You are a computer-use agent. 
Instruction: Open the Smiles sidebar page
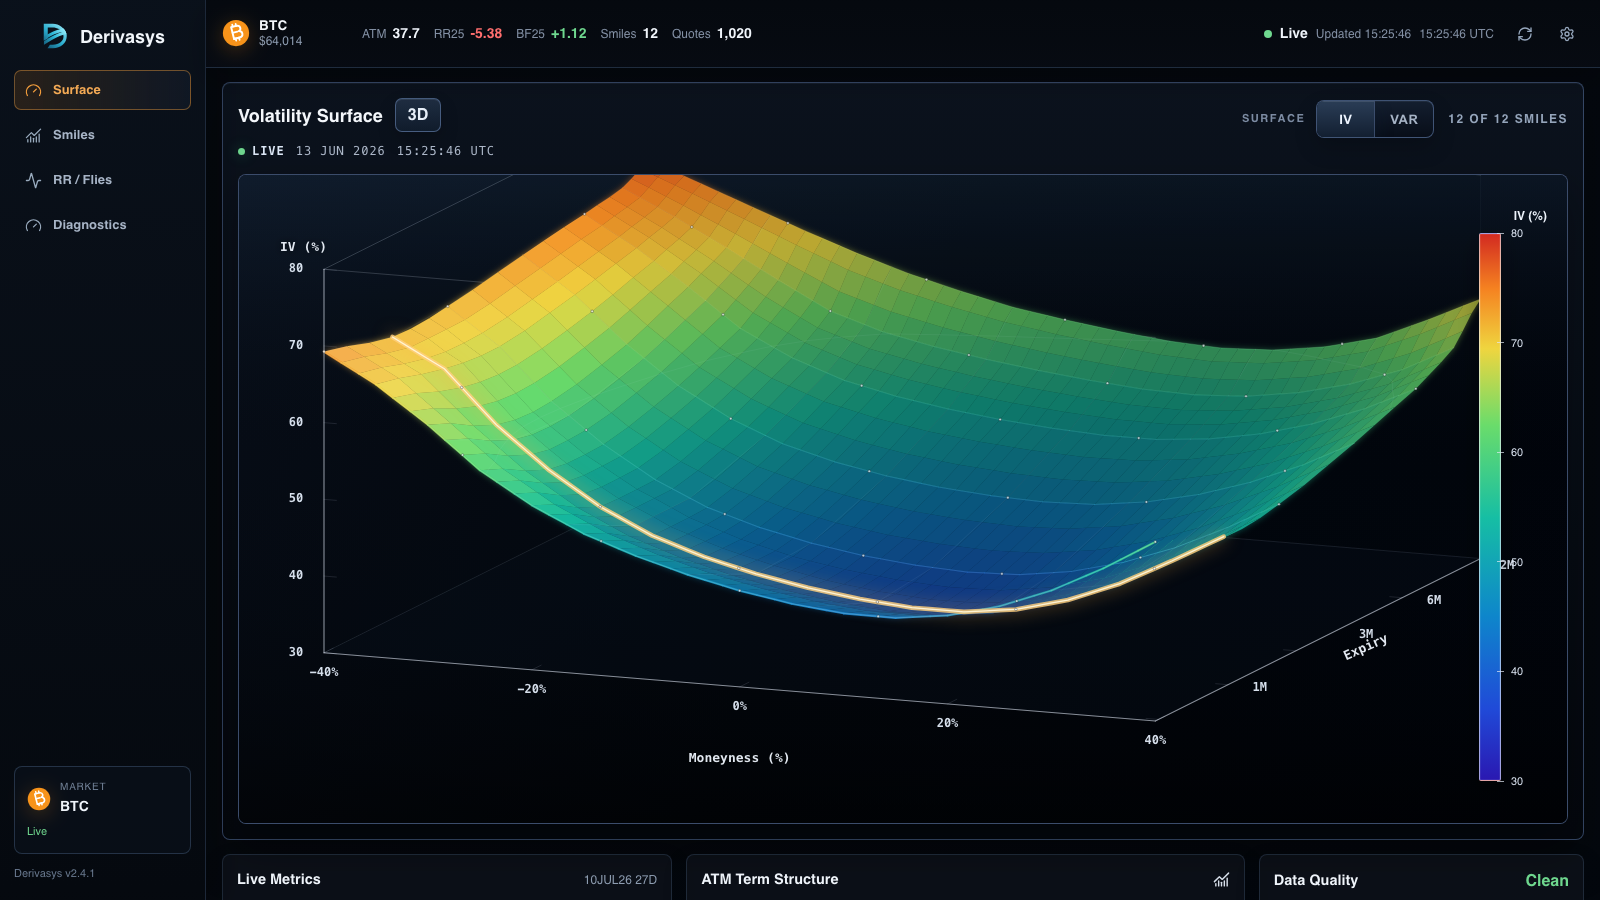(102, 135)
